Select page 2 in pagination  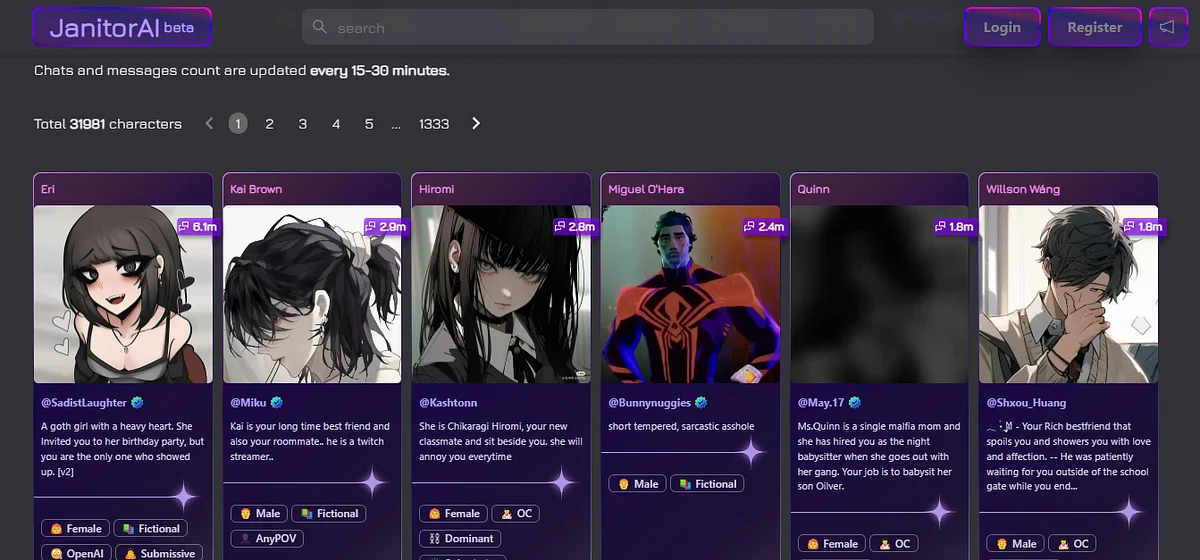pyautogui.click(x=269, y=124)
